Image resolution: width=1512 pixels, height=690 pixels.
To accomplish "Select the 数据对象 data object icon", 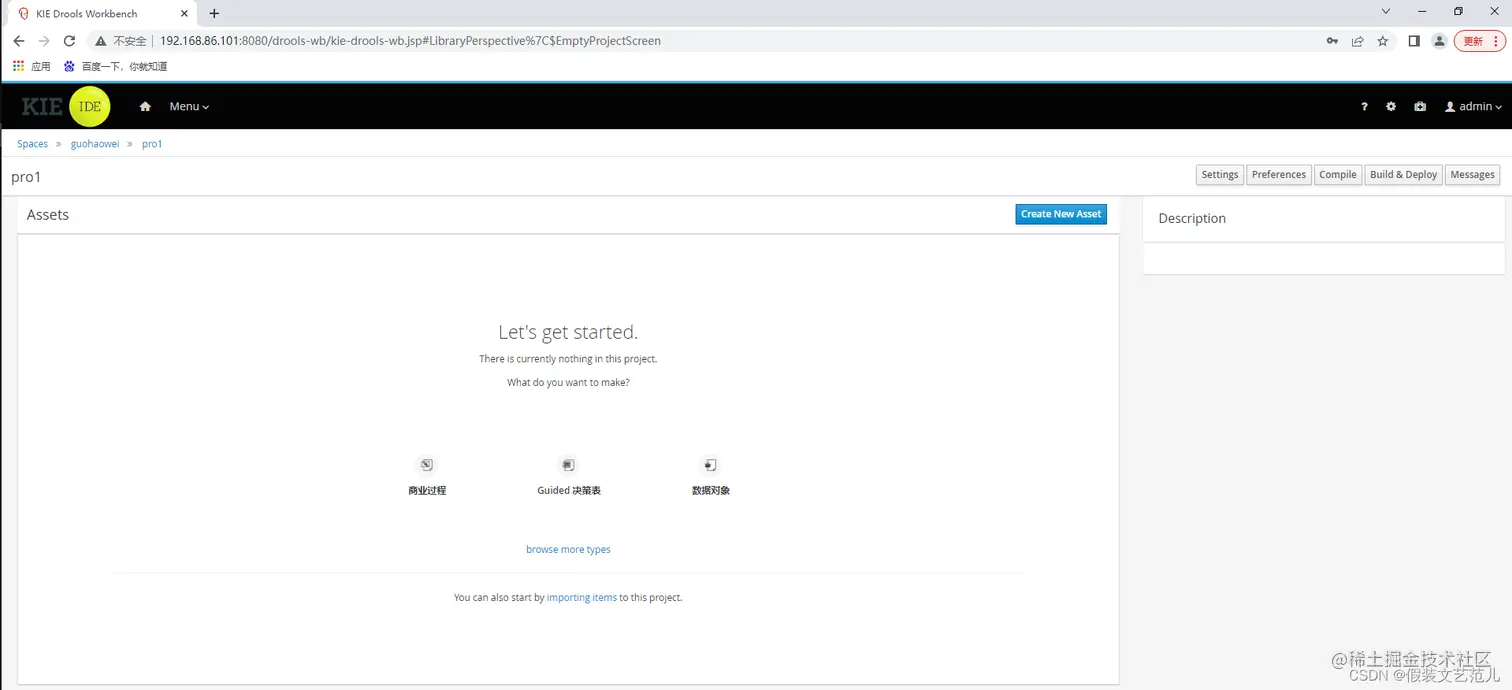I will tap(710, 465).
